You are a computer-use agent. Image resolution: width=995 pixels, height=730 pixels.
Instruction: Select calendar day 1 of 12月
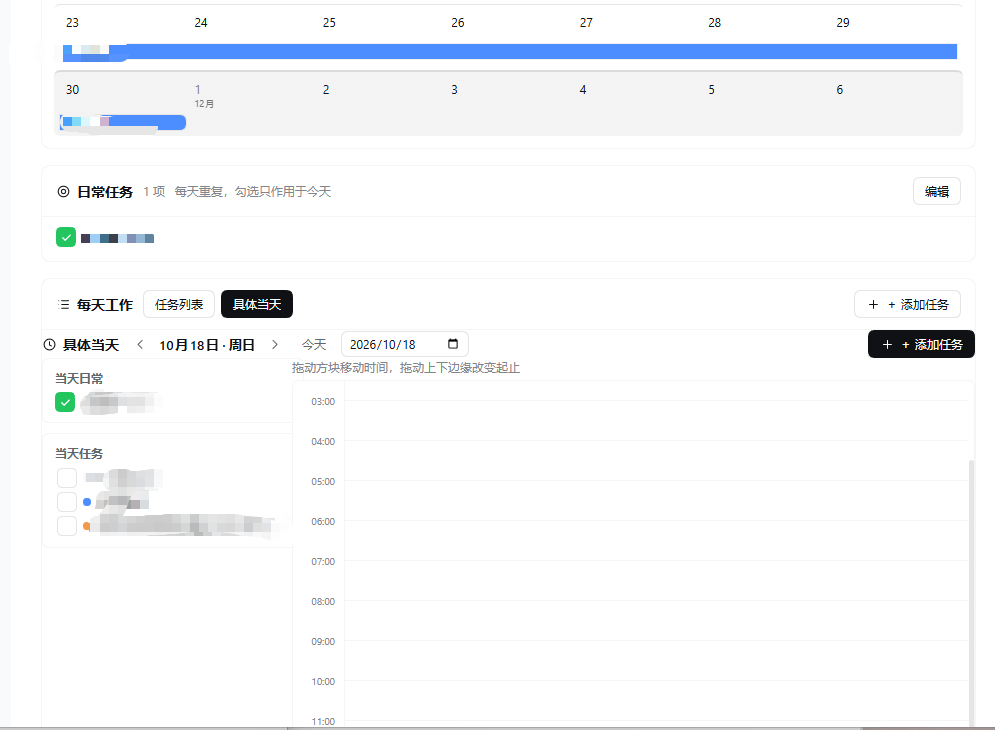click(198, 90)
